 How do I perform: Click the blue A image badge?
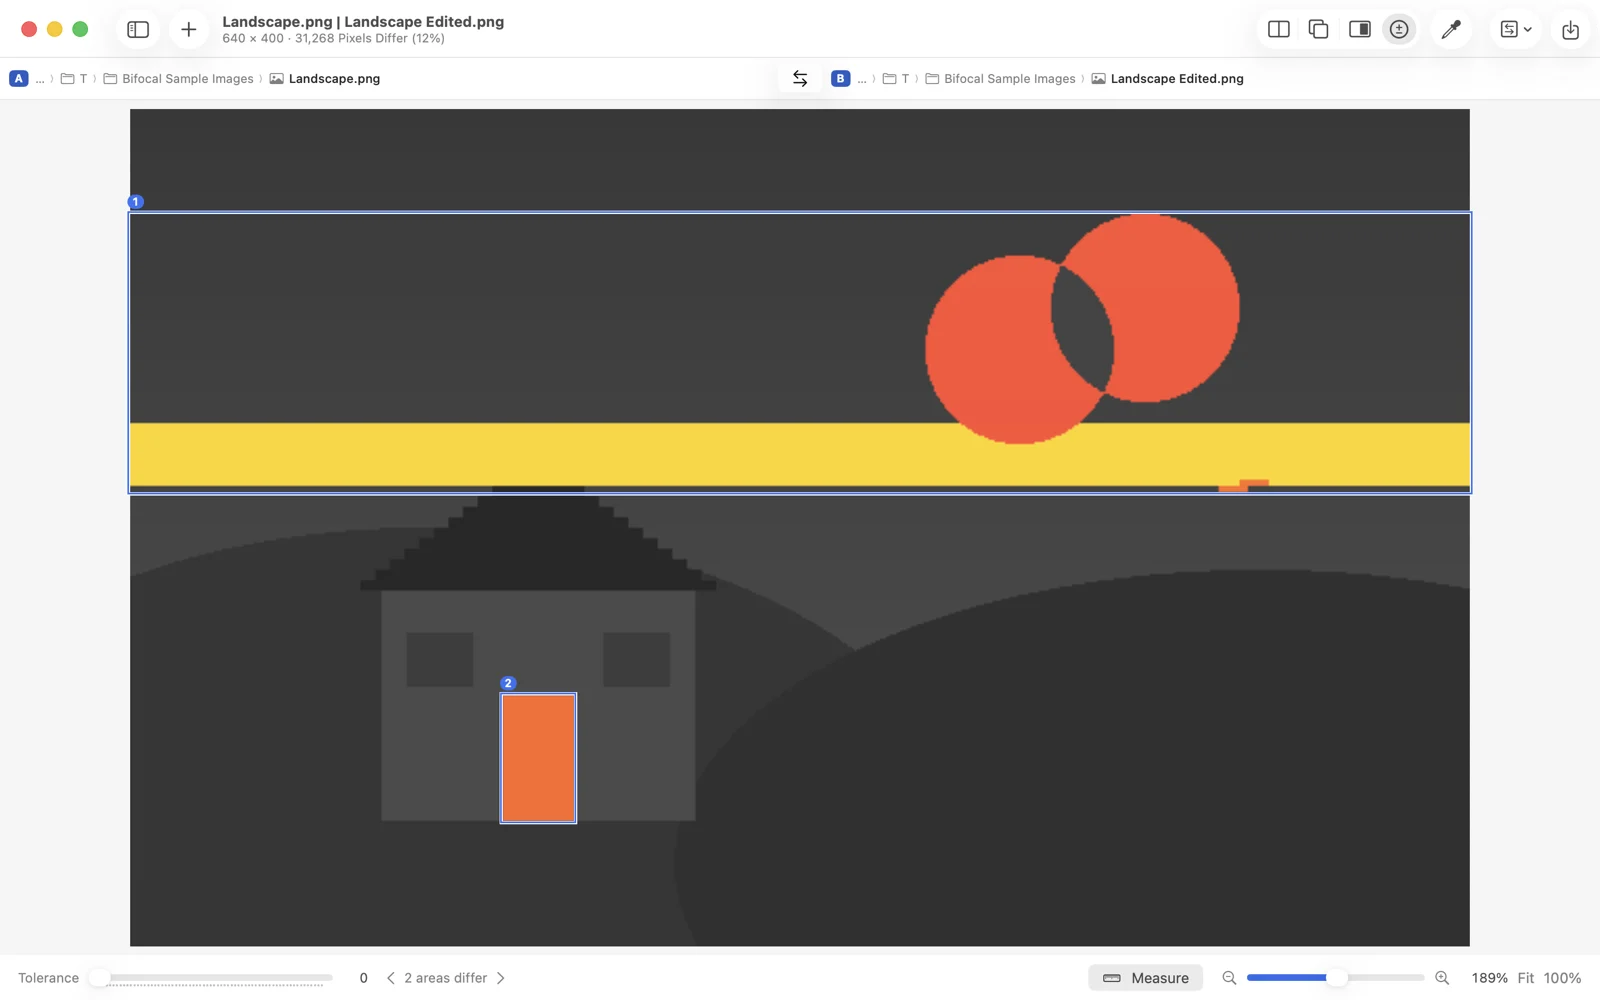18,78
